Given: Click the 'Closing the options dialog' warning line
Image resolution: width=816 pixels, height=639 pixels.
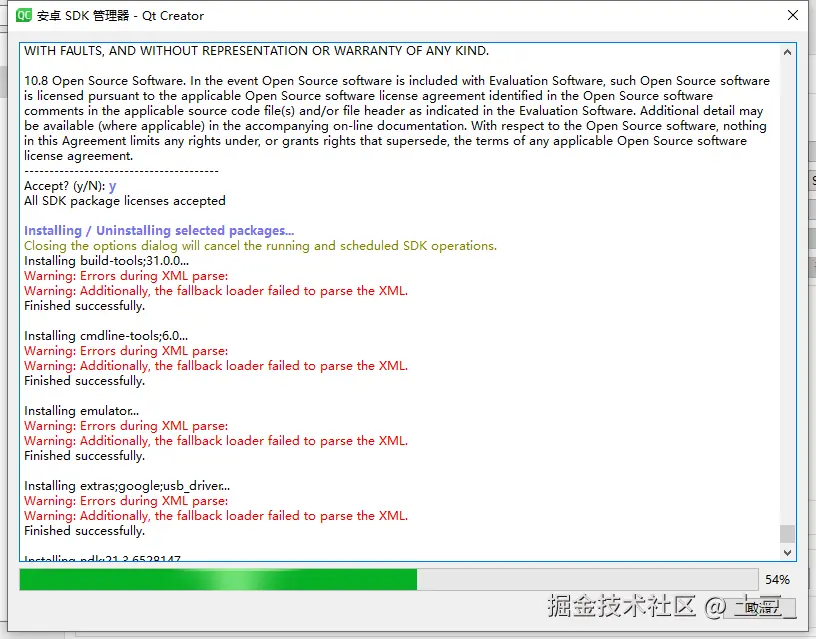Looking at the screenshot, I should [x=260, y=246].
